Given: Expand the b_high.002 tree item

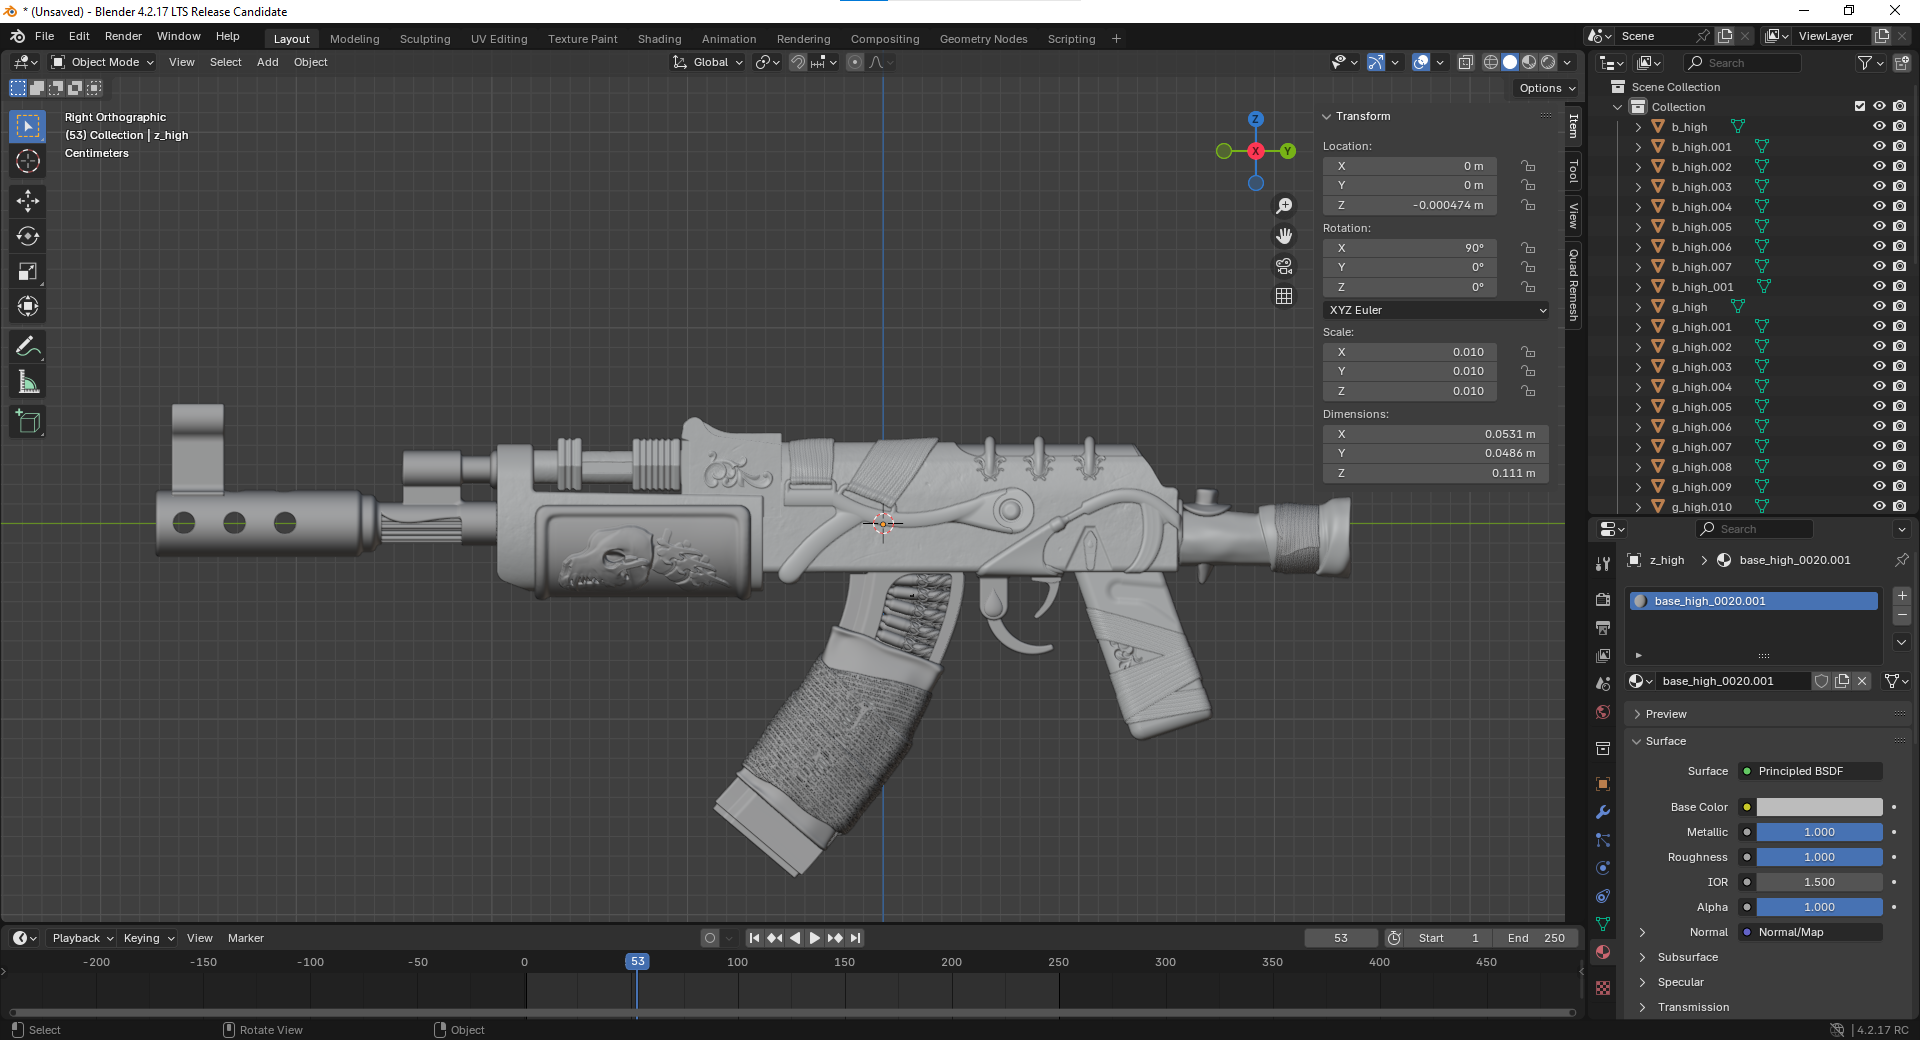Looking at the screenshot, I should 1638,167.
